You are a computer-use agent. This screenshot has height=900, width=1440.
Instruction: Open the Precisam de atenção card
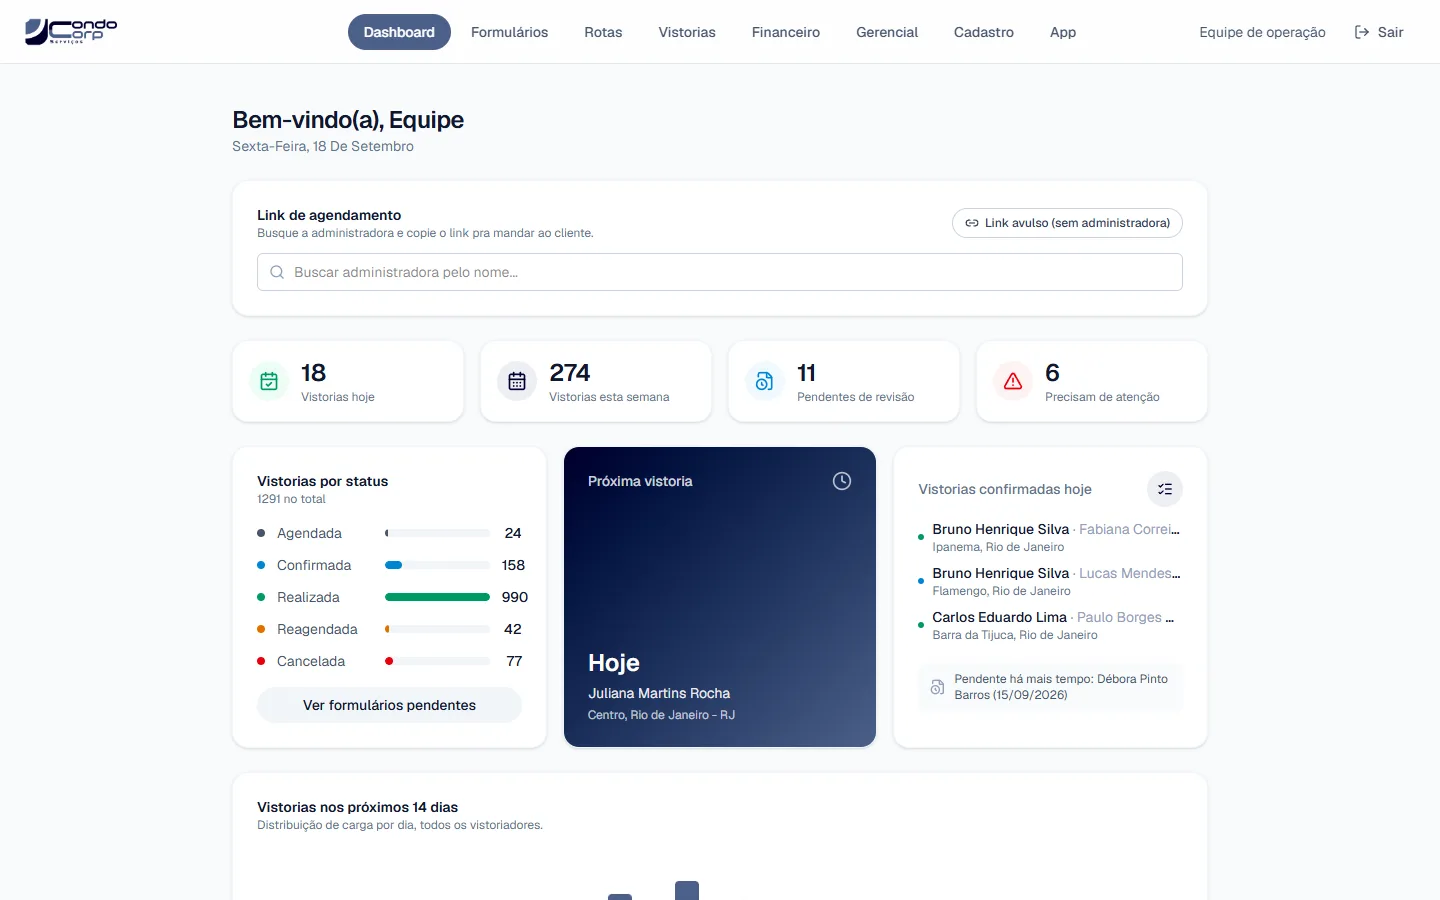1092,381
